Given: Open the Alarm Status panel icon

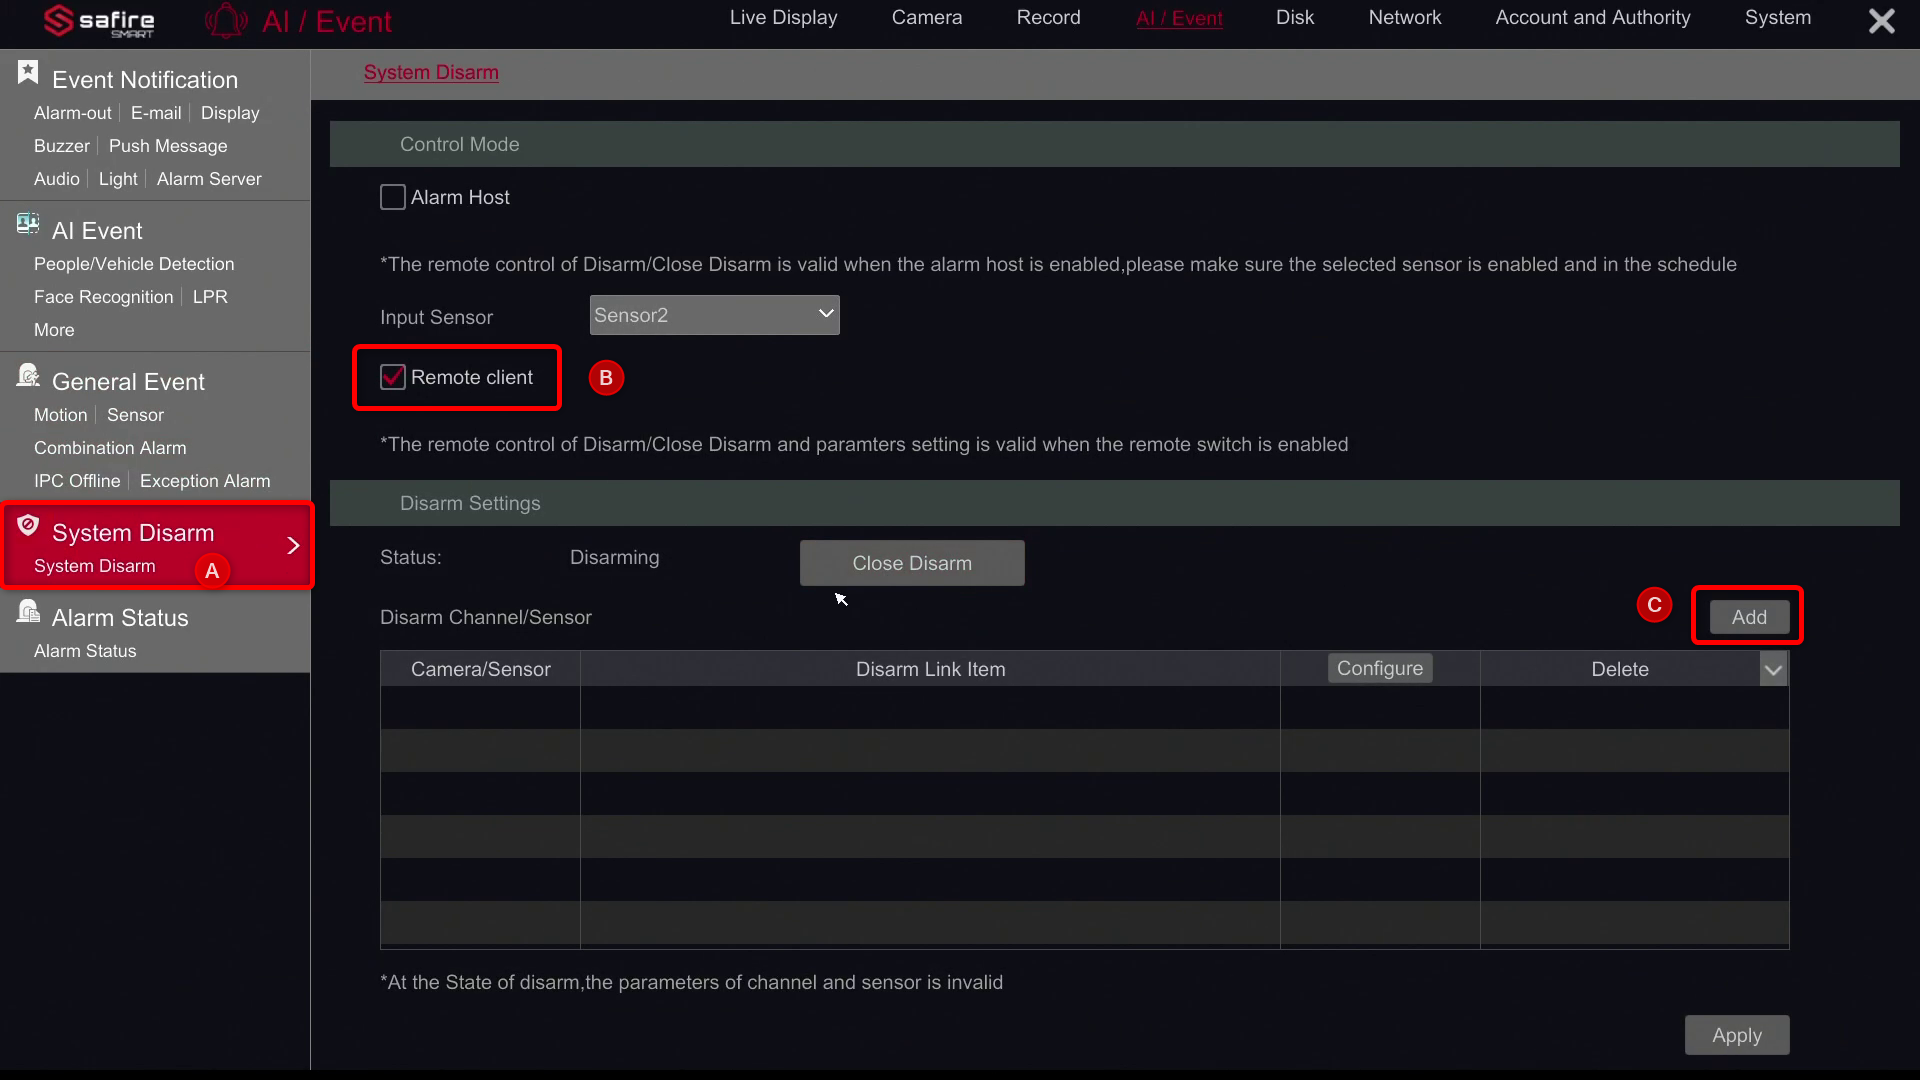Looking at the screenshot, I should pyautogui.click(x=27, y=609).
